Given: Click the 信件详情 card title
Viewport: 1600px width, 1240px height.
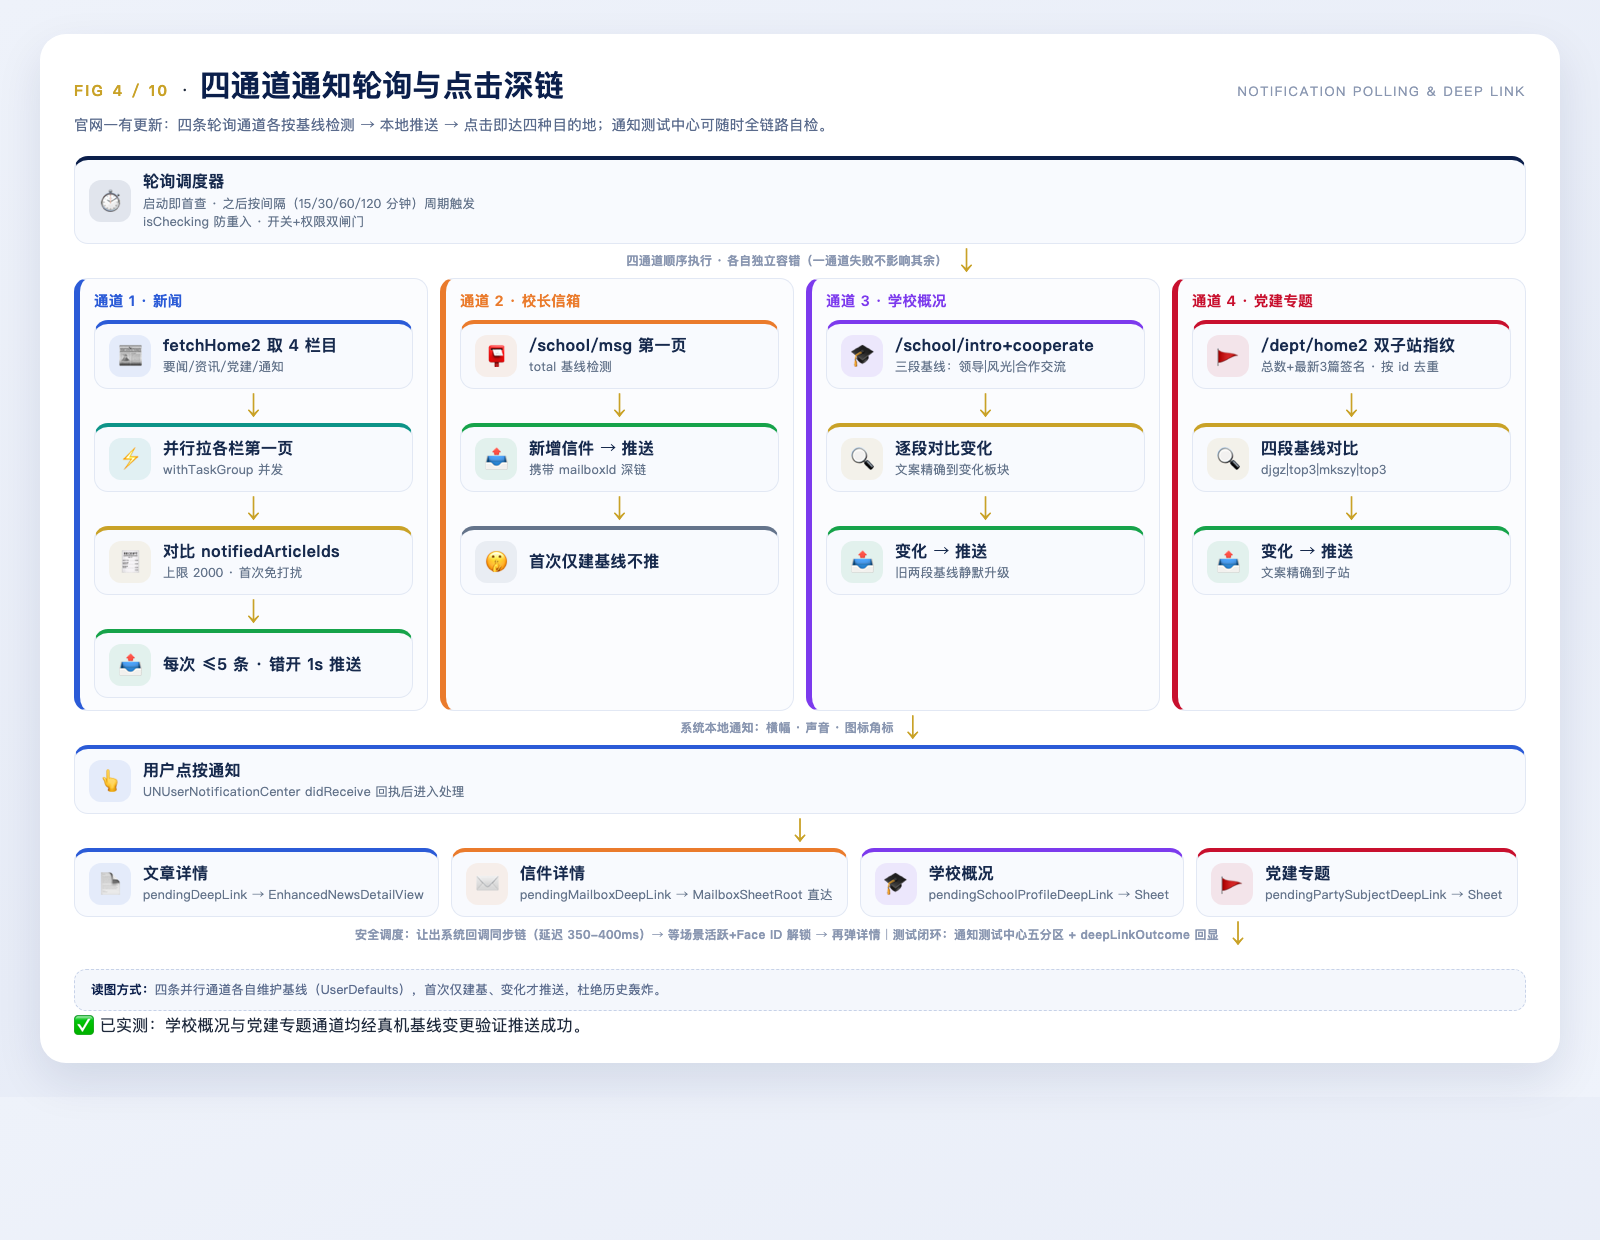Looking at the screenshot, I should tap(552, 873).
